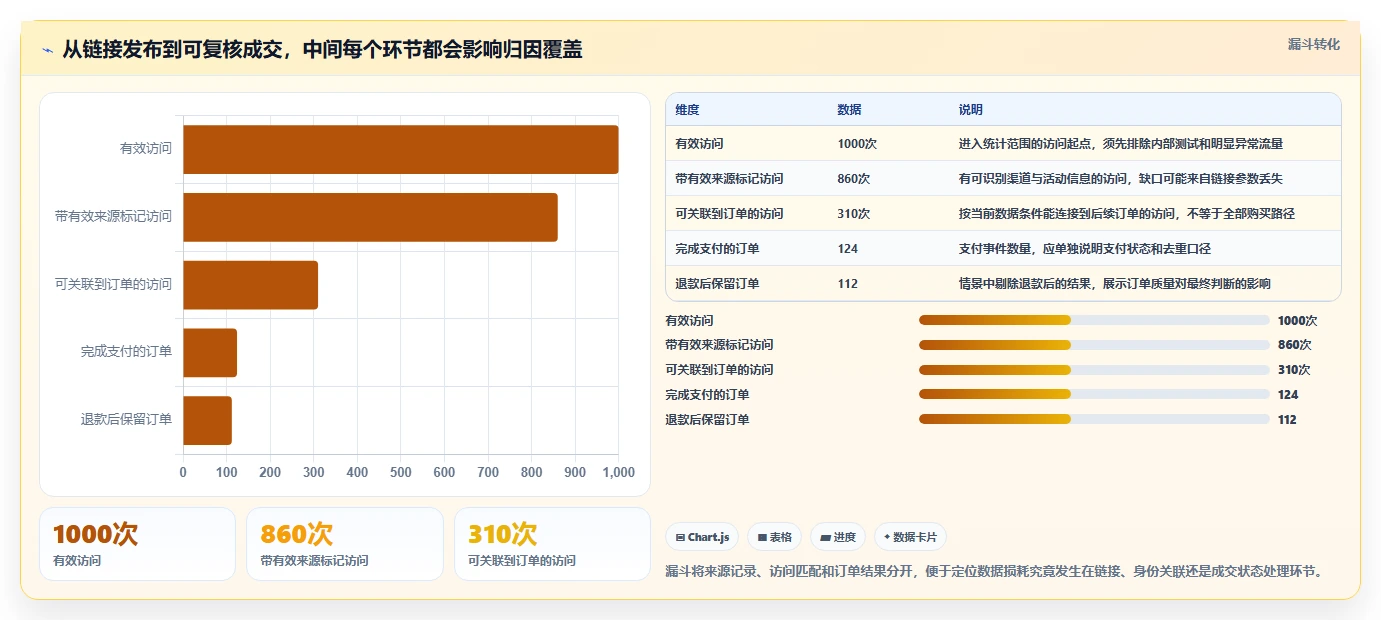Click the x-axis tick 0
The width and height of the screenshot is (1381, 620).
click(183, 472)
